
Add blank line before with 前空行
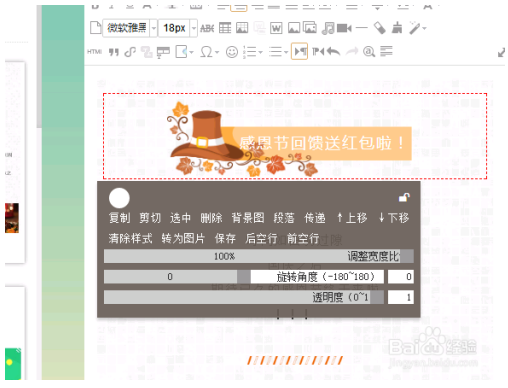[x=303, y=238]
